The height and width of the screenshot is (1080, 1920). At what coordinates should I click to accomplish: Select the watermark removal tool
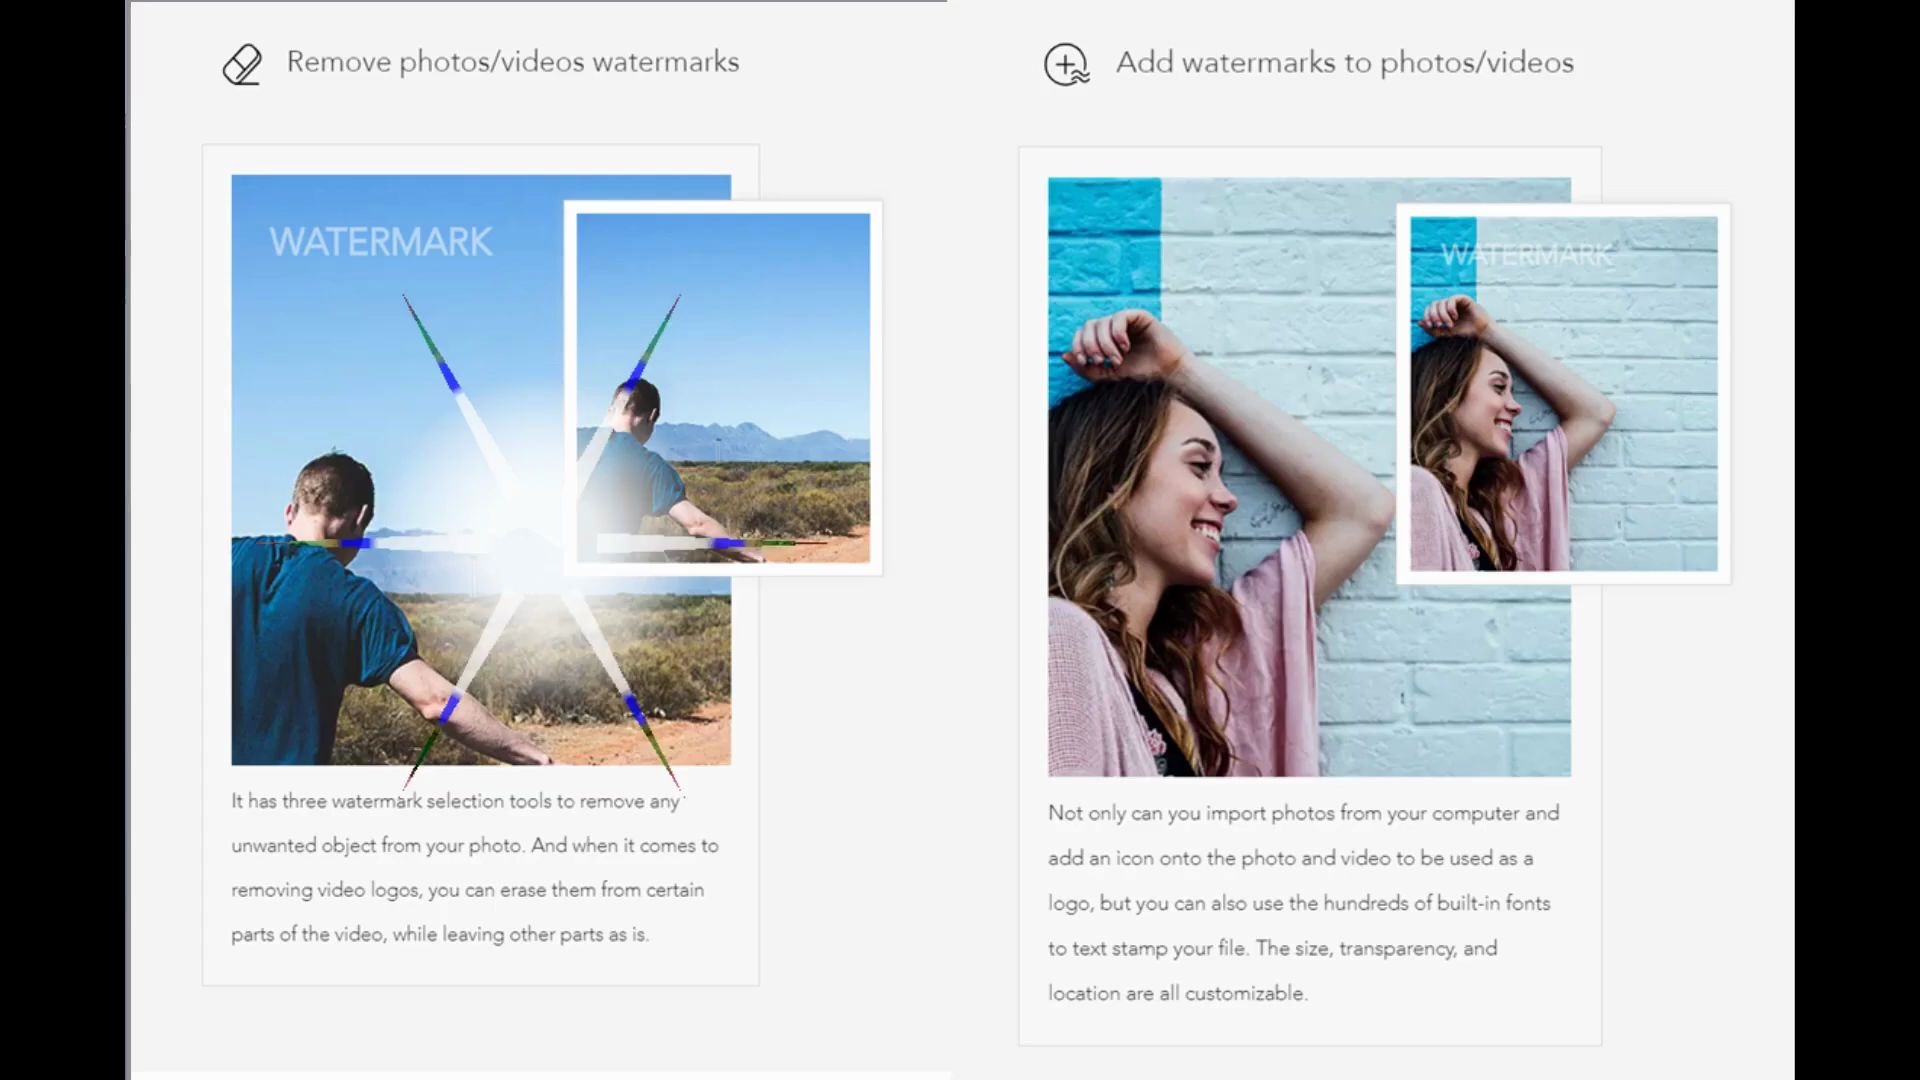point(480,62)
